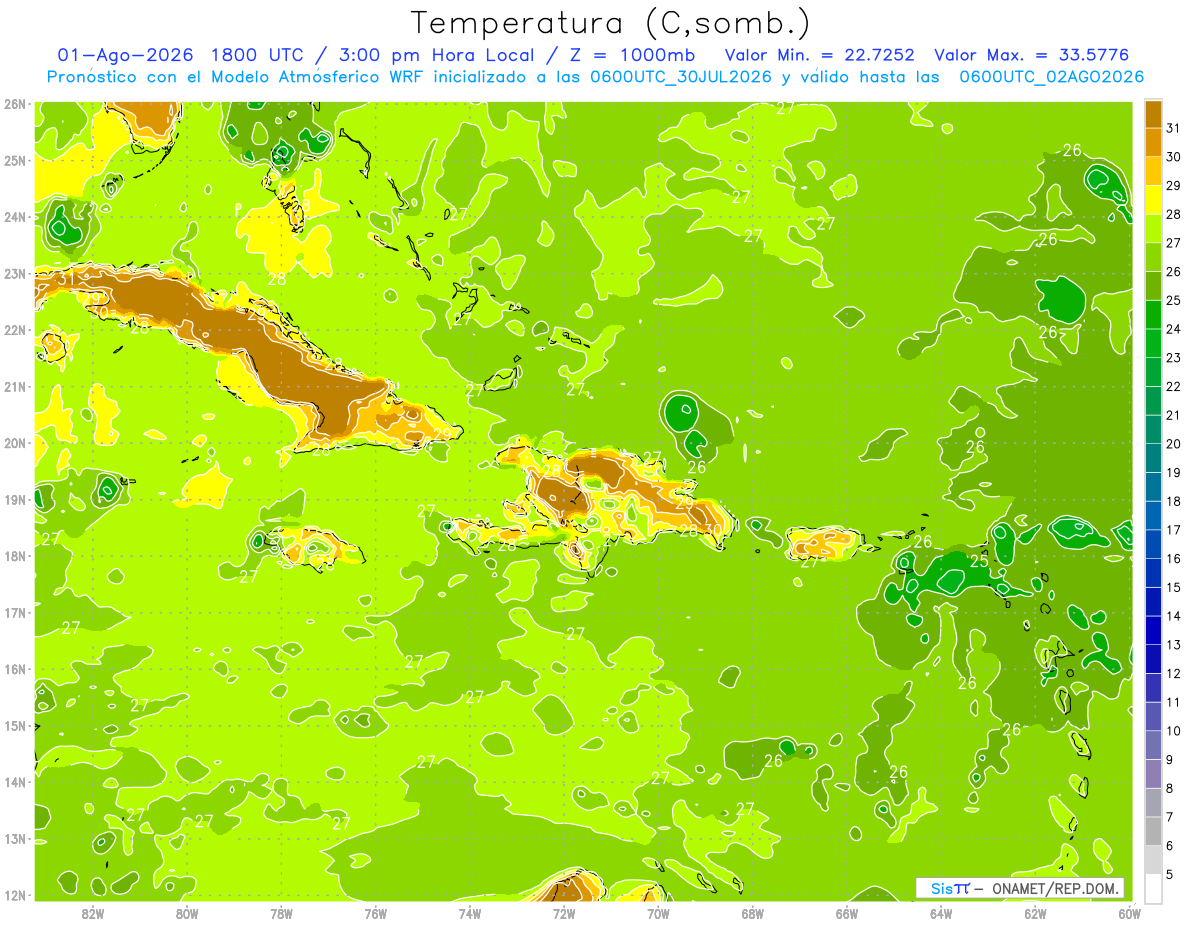Click the '70W' longitude axis label
This screenshot has height=927, width=1200.
pos(658,913)
